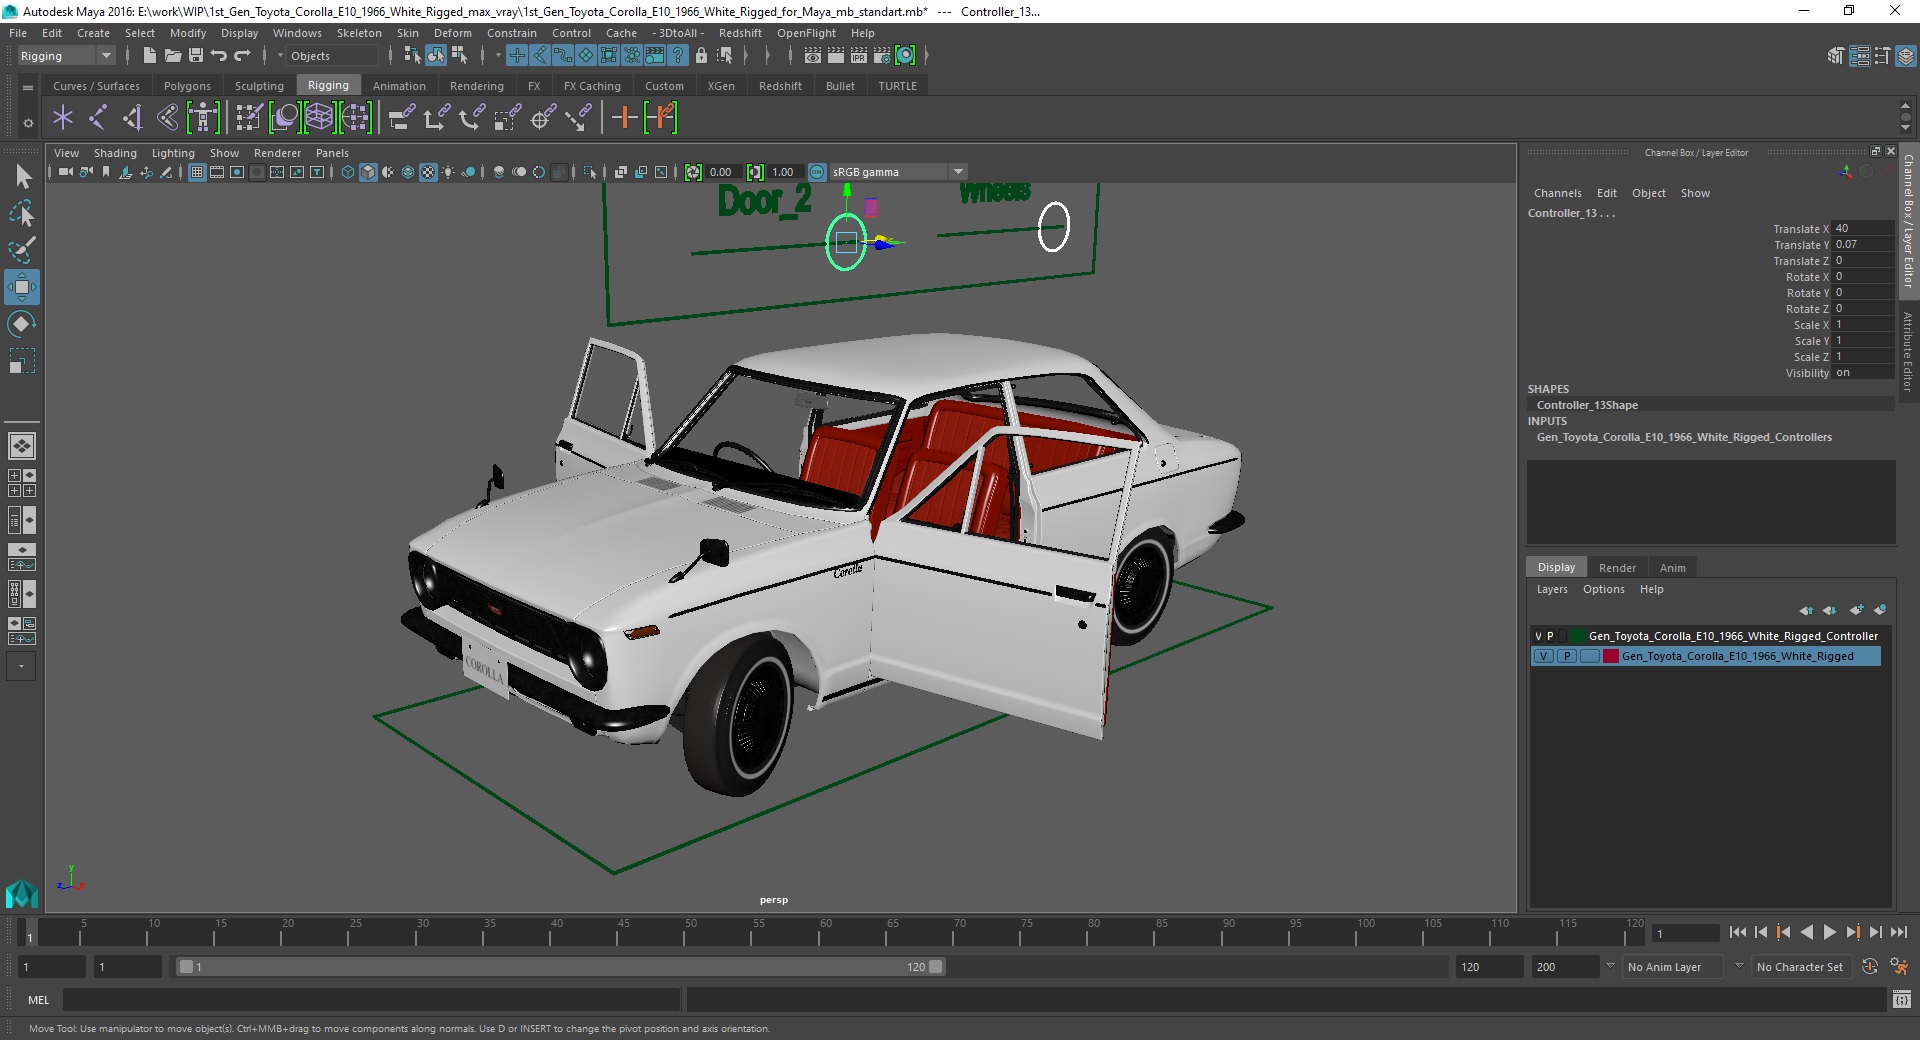This screenshot has height=1040, width=1920.
Task: Open the Channels menu in Channel Box
Action: pyautogui.click(x=1557, y=193)
